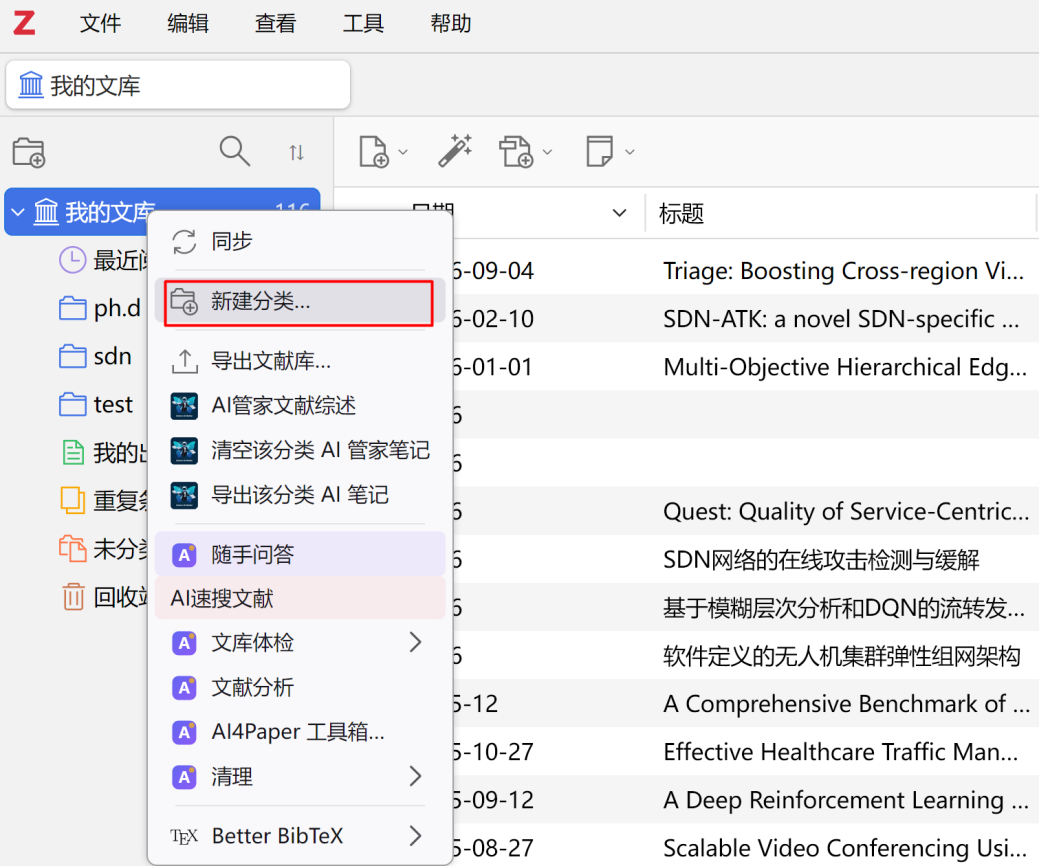The width and height of the screenshot is (1039, 866).
Task: Expand the new item dropdown arrow
Action: 403,152
